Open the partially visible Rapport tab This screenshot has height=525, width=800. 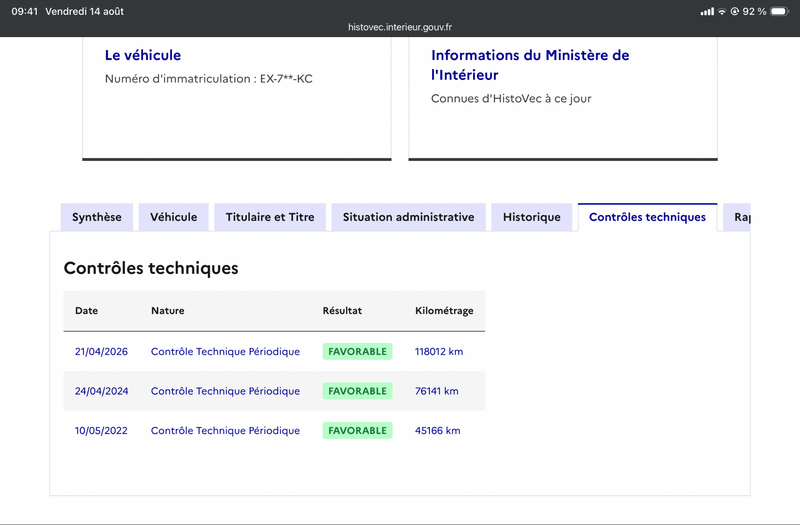737,217
